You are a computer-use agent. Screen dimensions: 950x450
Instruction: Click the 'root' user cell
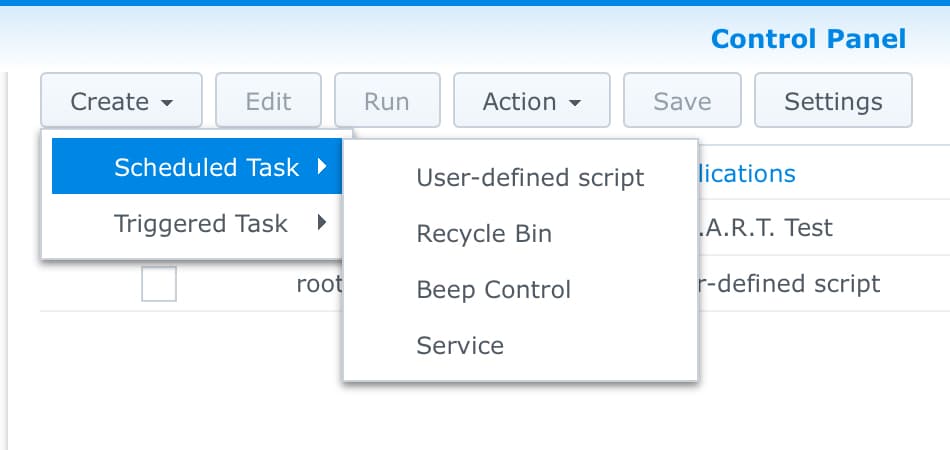(319, 284)
